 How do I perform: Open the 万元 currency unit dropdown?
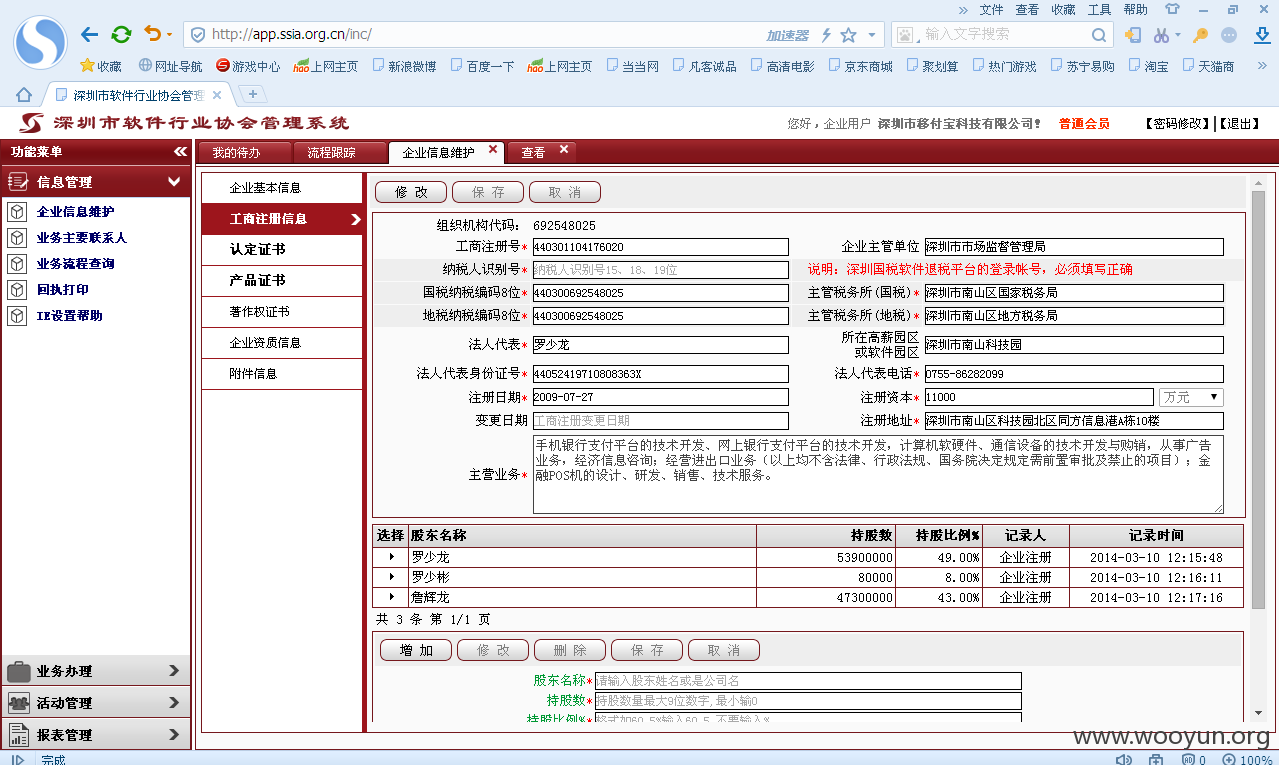1191,397
